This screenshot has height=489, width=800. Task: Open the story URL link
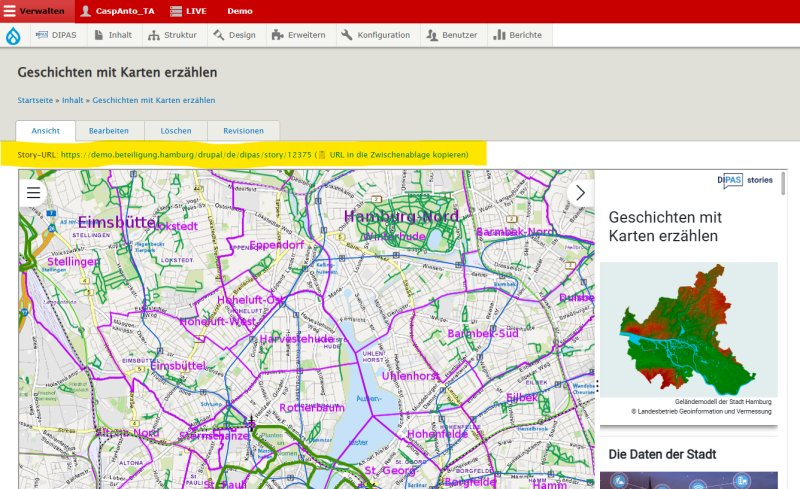pos(186,155)
